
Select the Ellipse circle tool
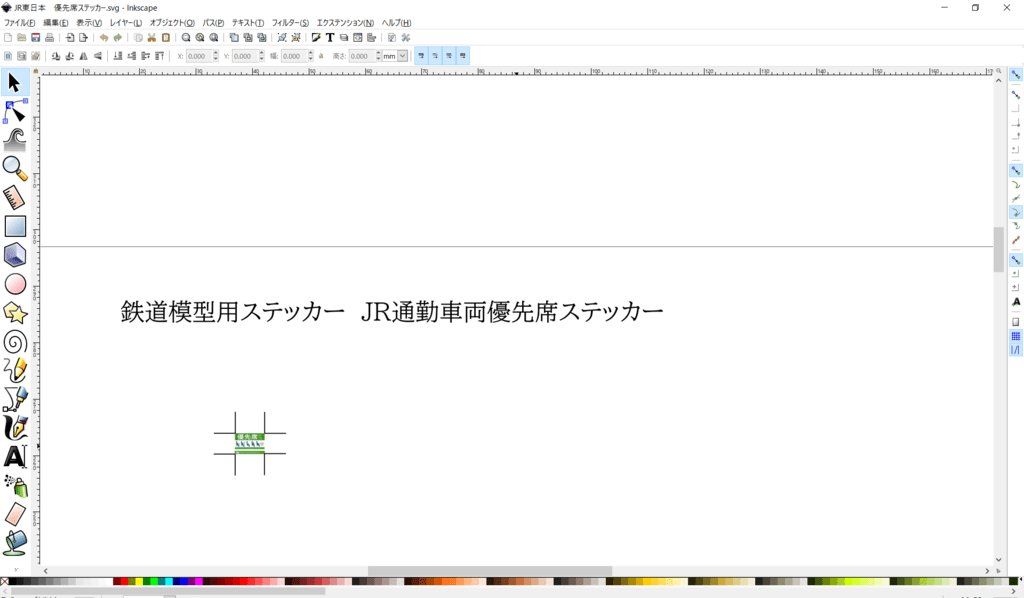14,284
